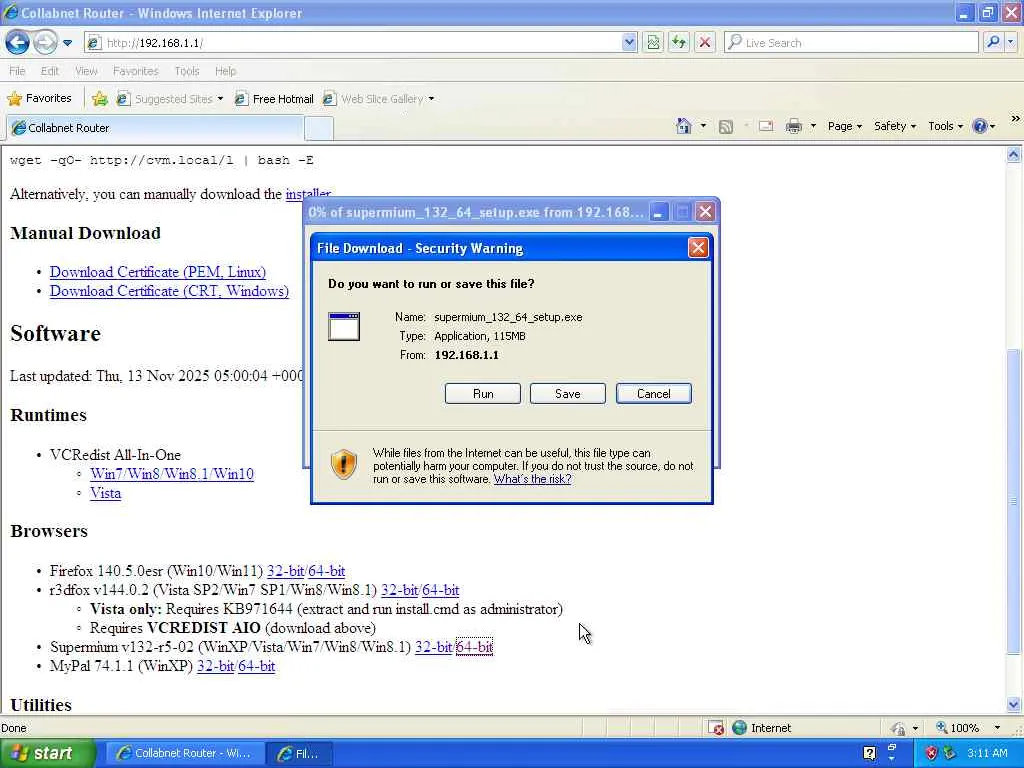This screenshot has width=1024, height=768.
Task: Open MyPal 74.1.1 64-bit link
Action: point(257,666)
